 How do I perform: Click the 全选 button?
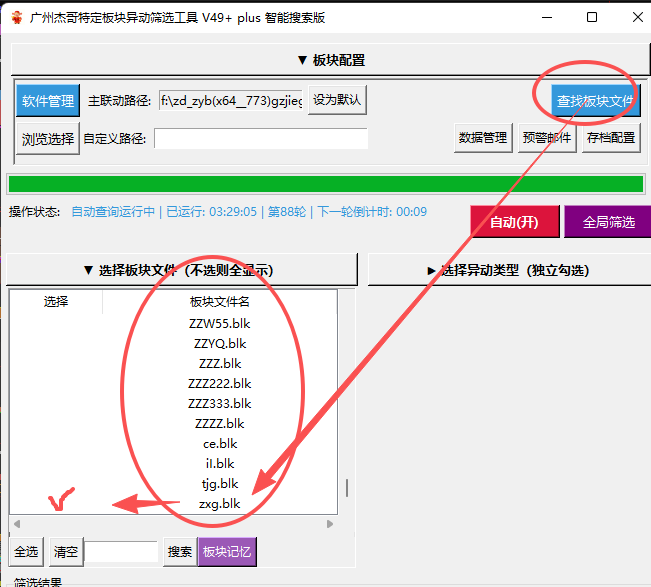[26, 551]
